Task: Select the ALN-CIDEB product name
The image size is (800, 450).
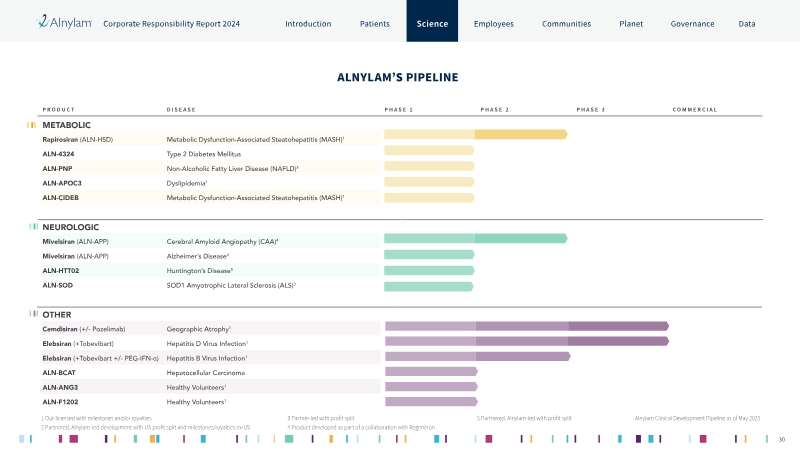Action: click(60, 197)
